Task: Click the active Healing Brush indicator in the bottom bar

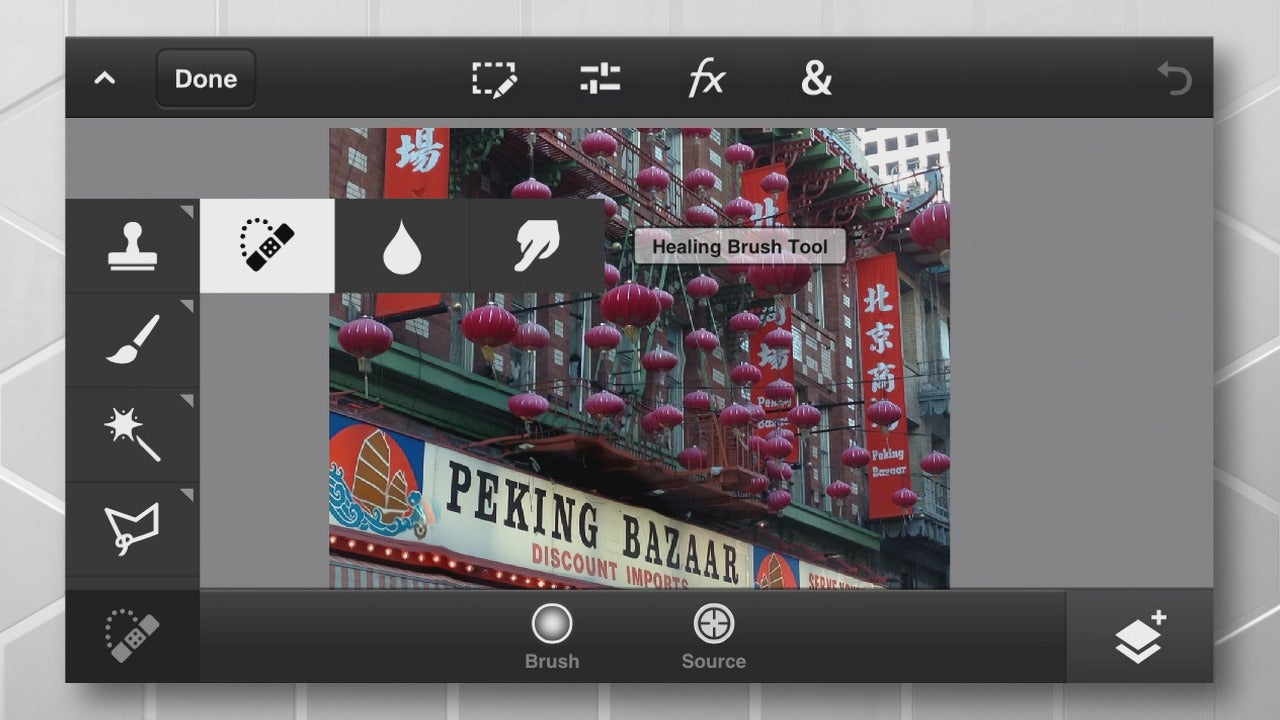Action: point(133,636)
